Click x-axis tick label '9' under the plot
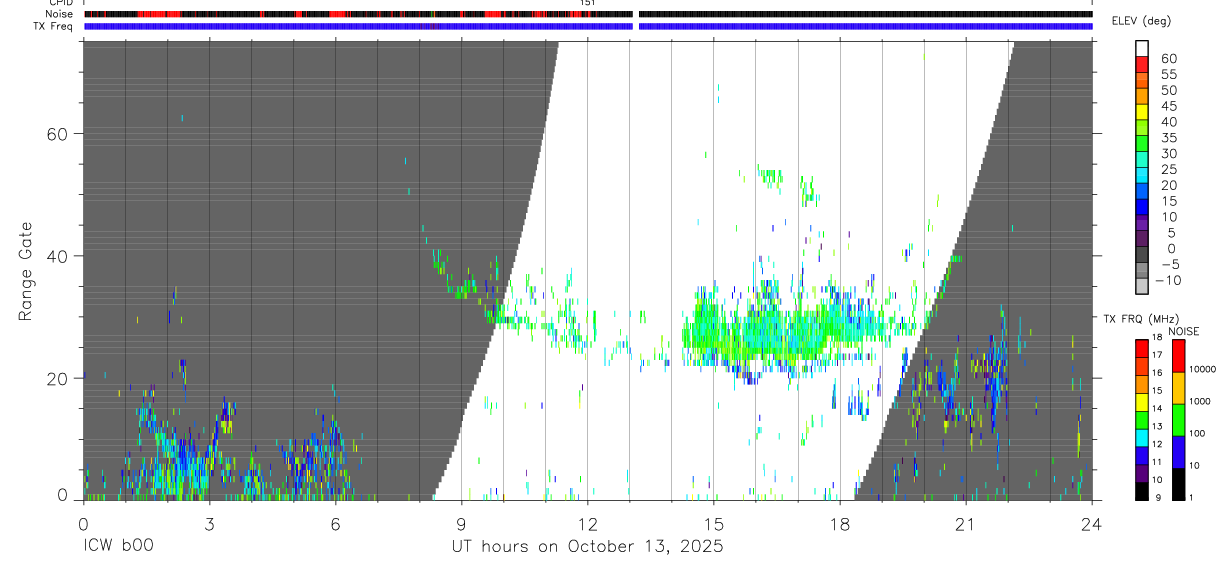Screen dimensions: 1228x567 (x=461, y=523)
